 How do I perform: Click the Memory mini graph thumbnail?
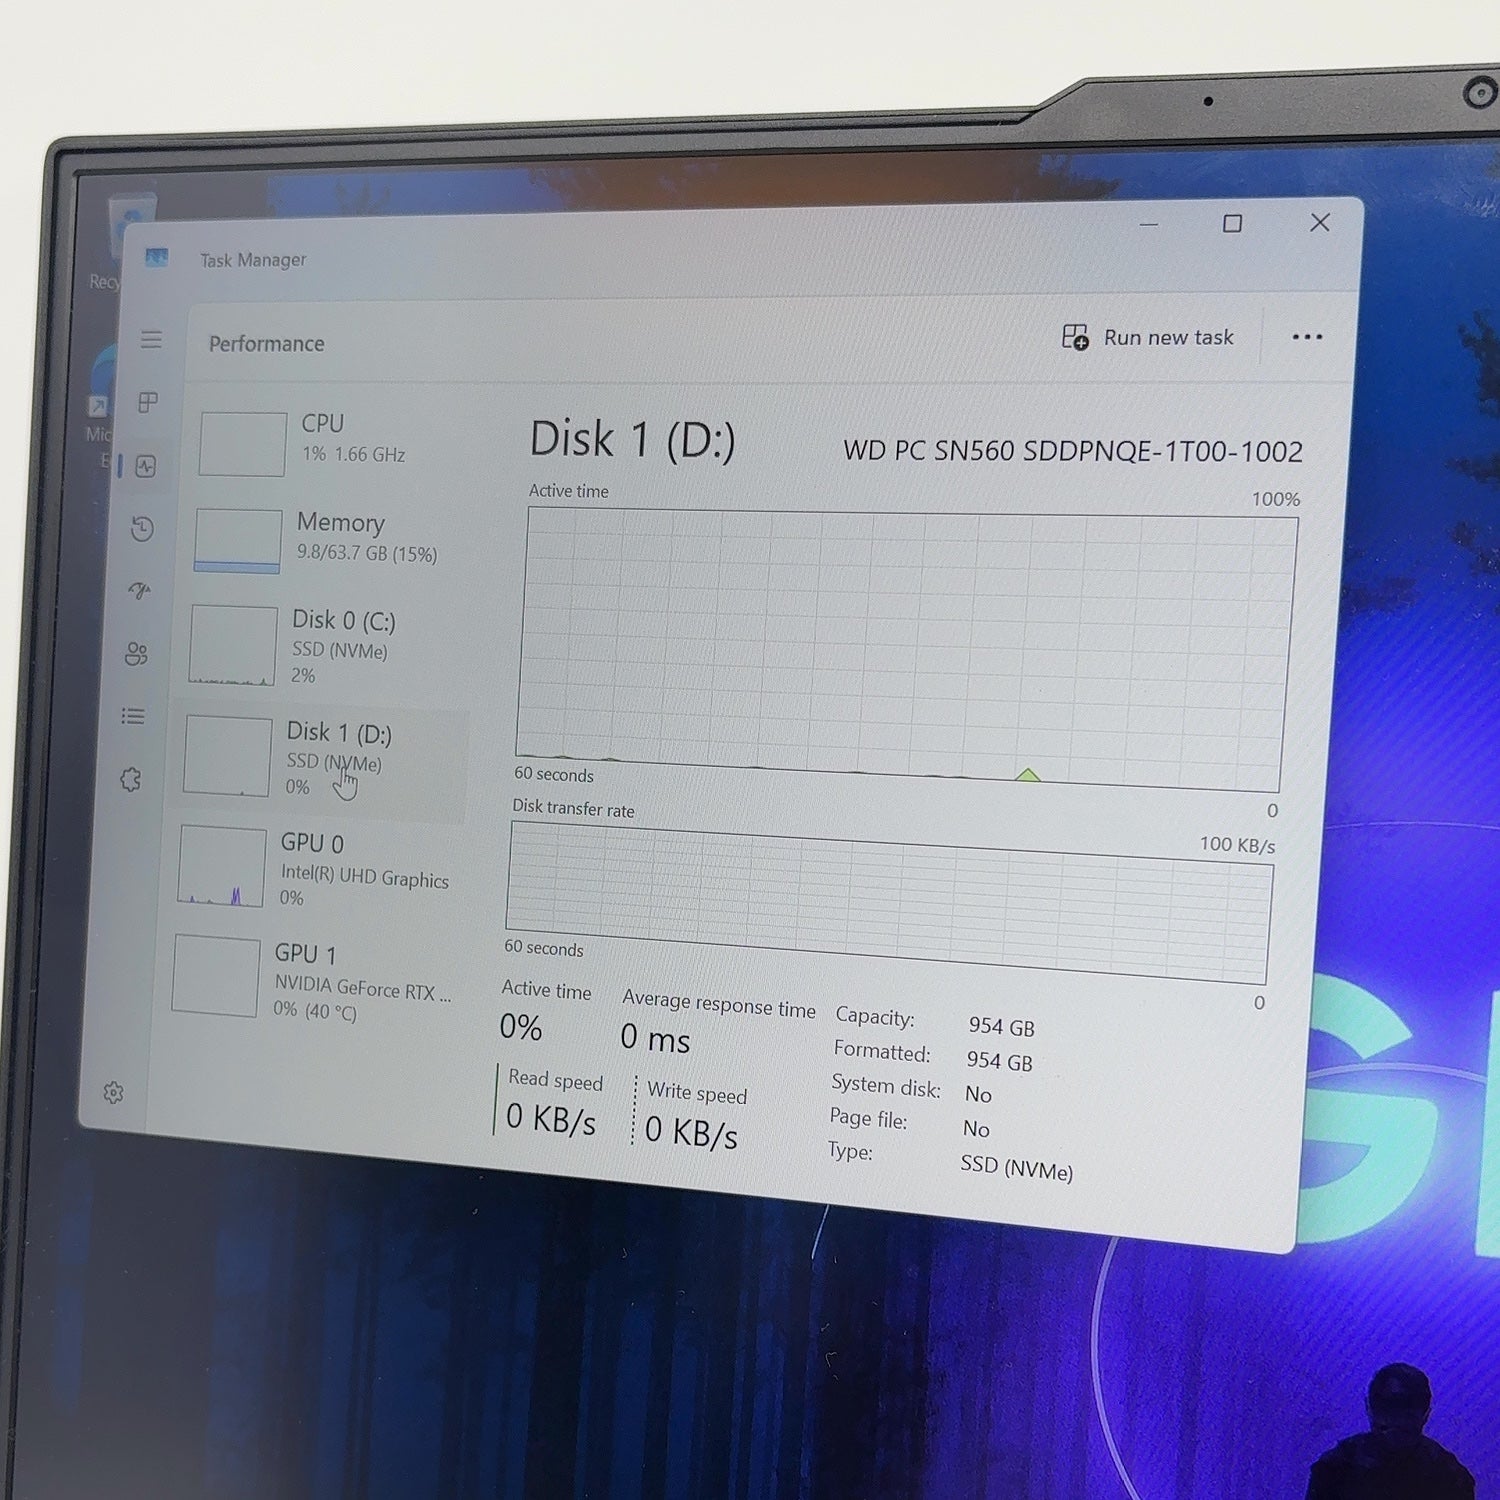(x=238, y=541)
